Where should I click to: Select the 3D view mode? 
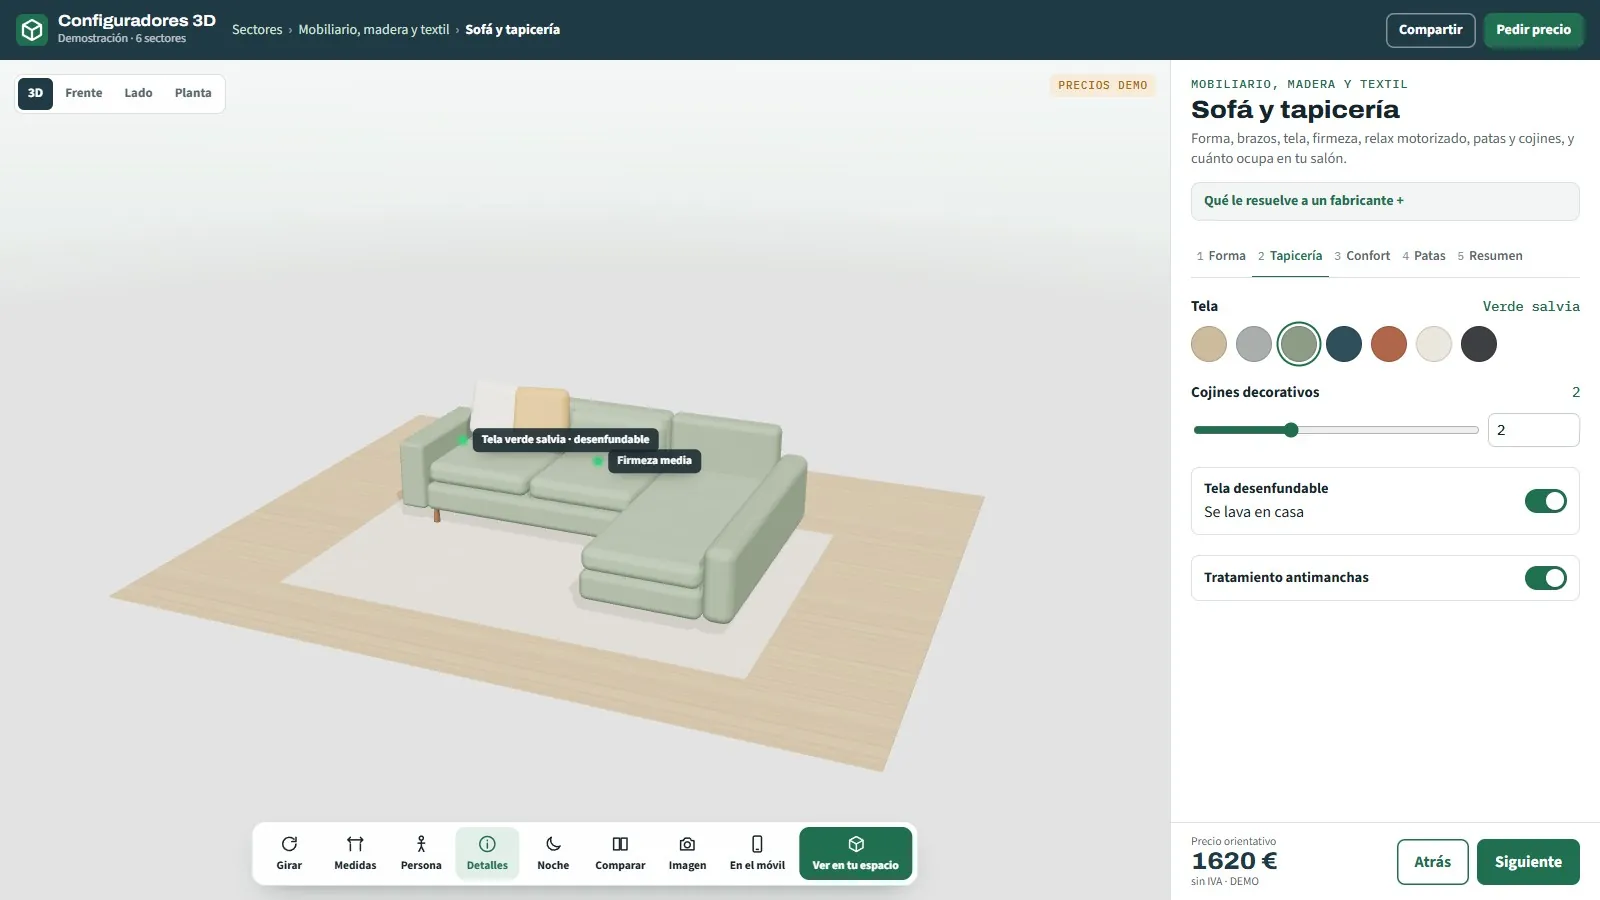pos(35,93)
